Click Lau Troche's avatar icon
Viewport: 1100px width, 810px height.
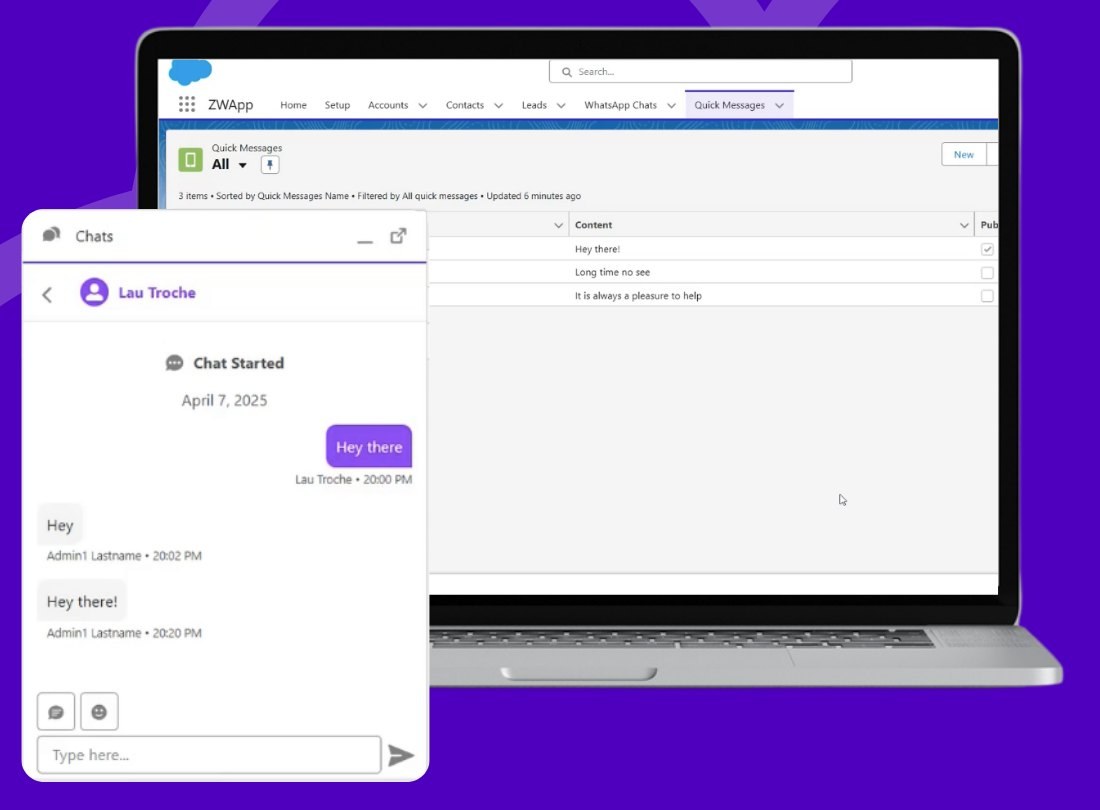point(94,292)
